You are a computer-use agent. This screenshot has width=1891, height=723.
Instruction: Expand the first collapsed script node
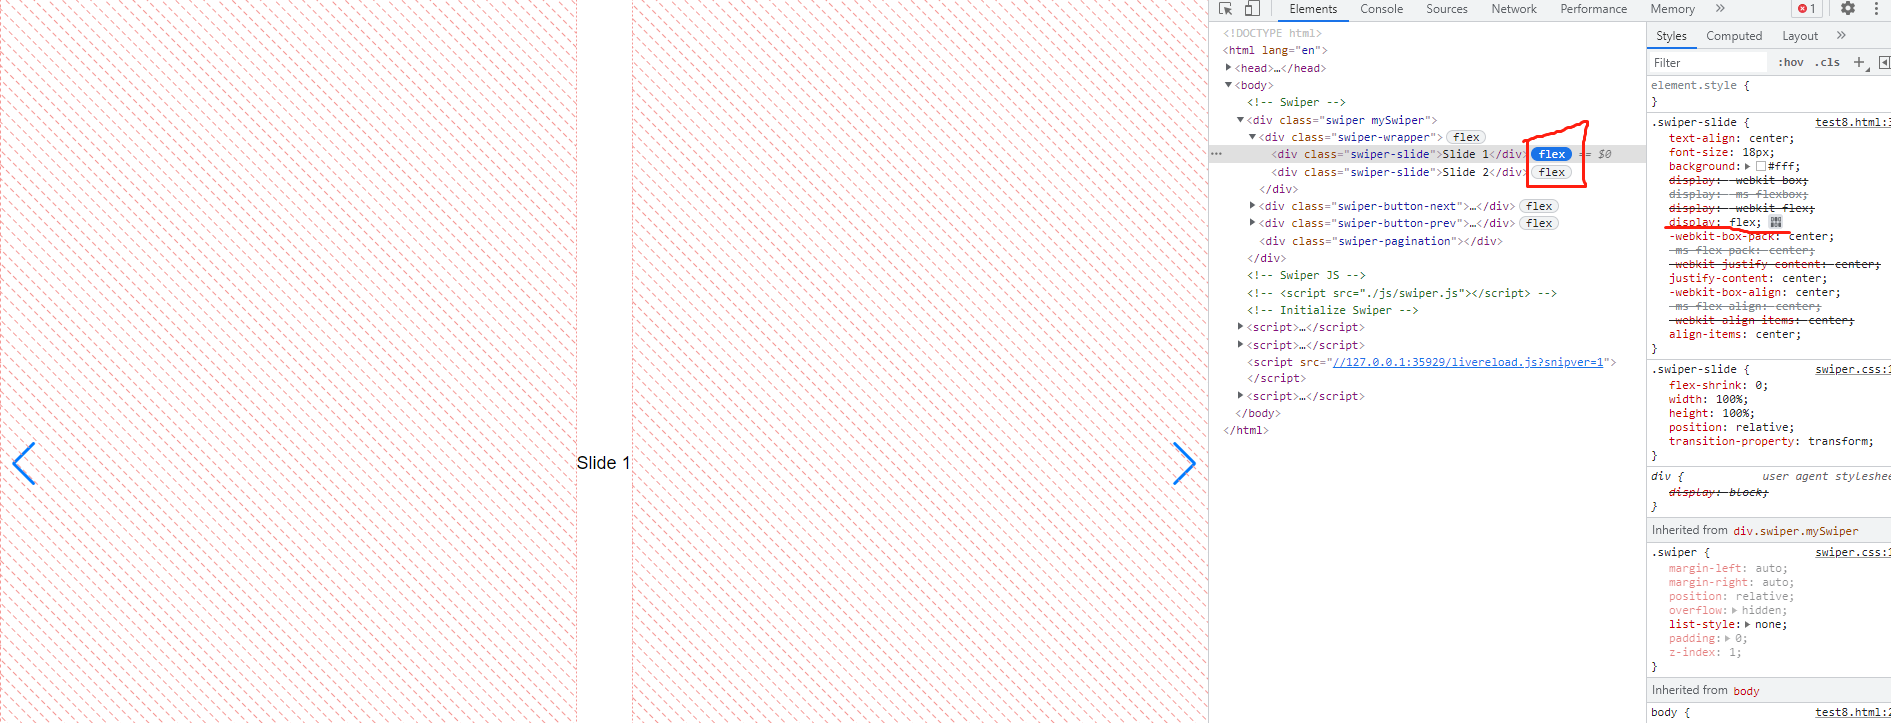(x=1241, y=327)
